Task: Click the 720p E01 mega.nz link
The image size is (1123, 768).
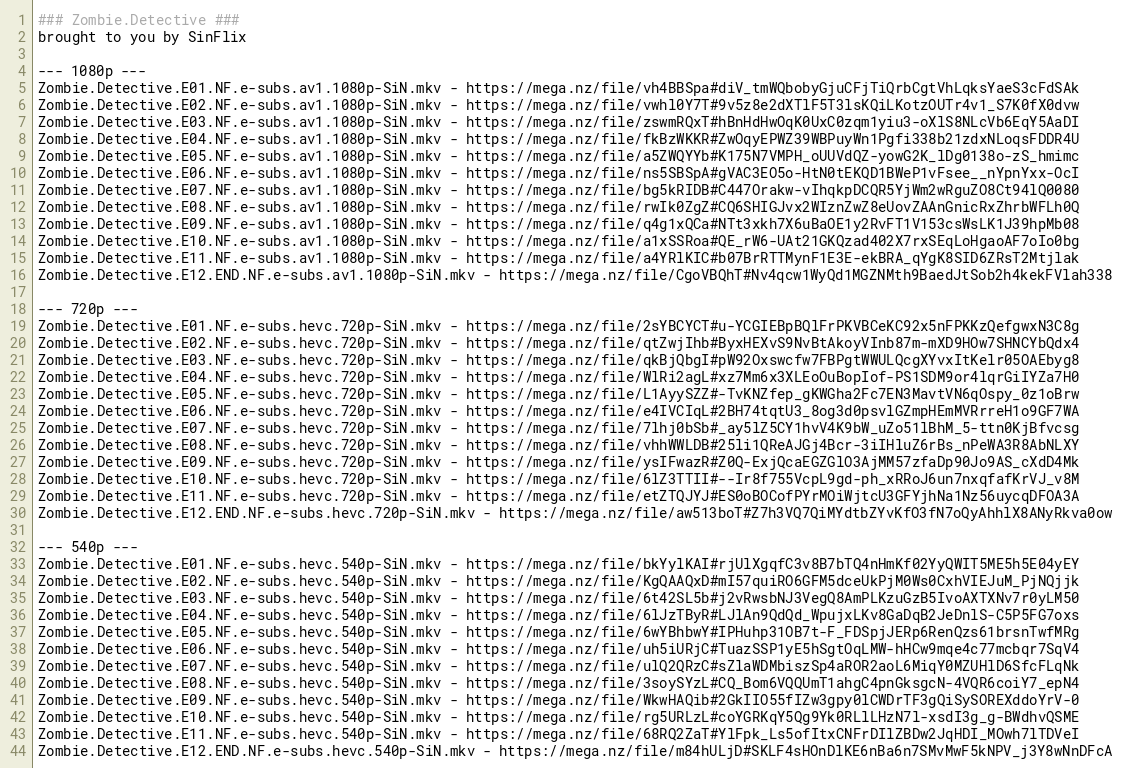Action: tap(772, 326)
